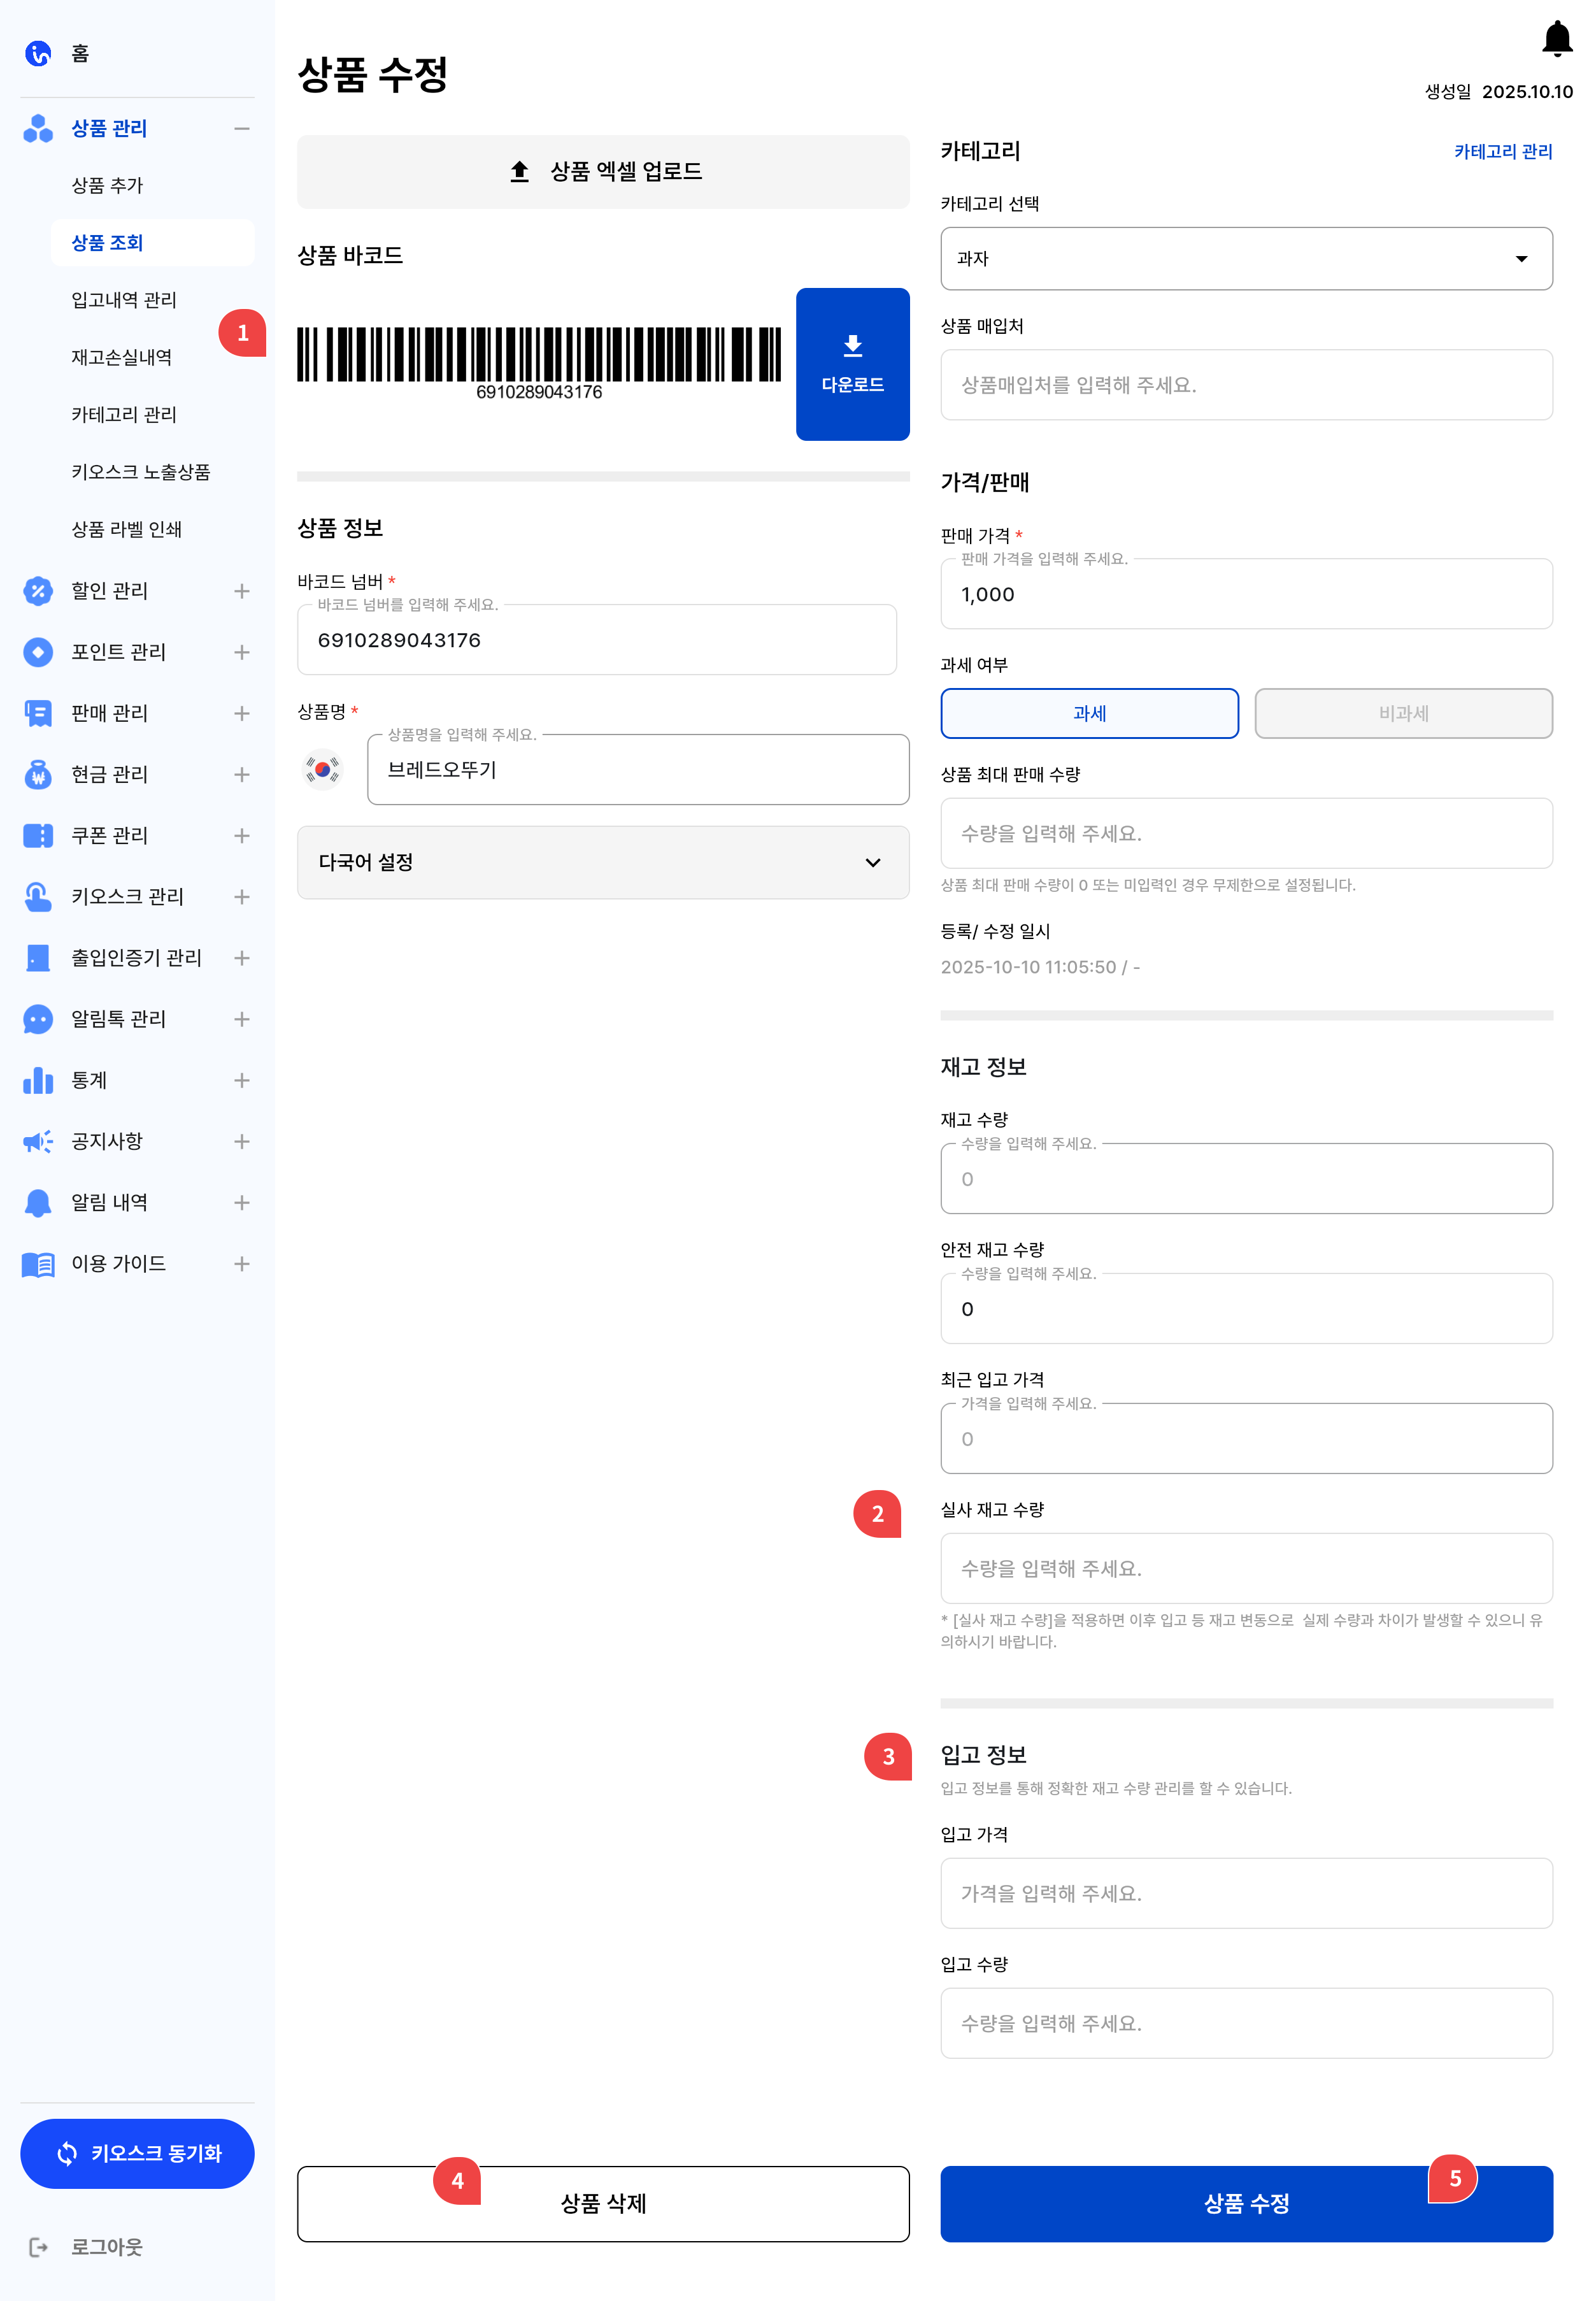Open the 상품 라벨 인쇄 menu item
This screenshot has height=2301, width=1596.
pos(126,529)
